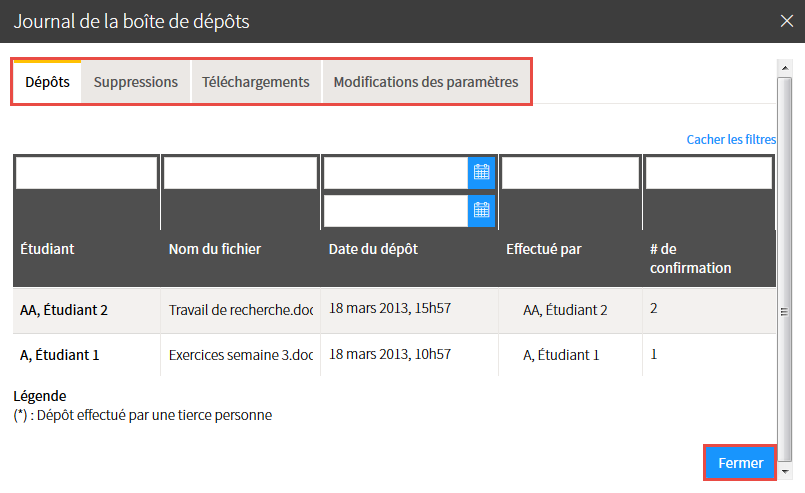Switch to the Dépôts tab
The height and width of the screenshot is (493, 805).
47,82
